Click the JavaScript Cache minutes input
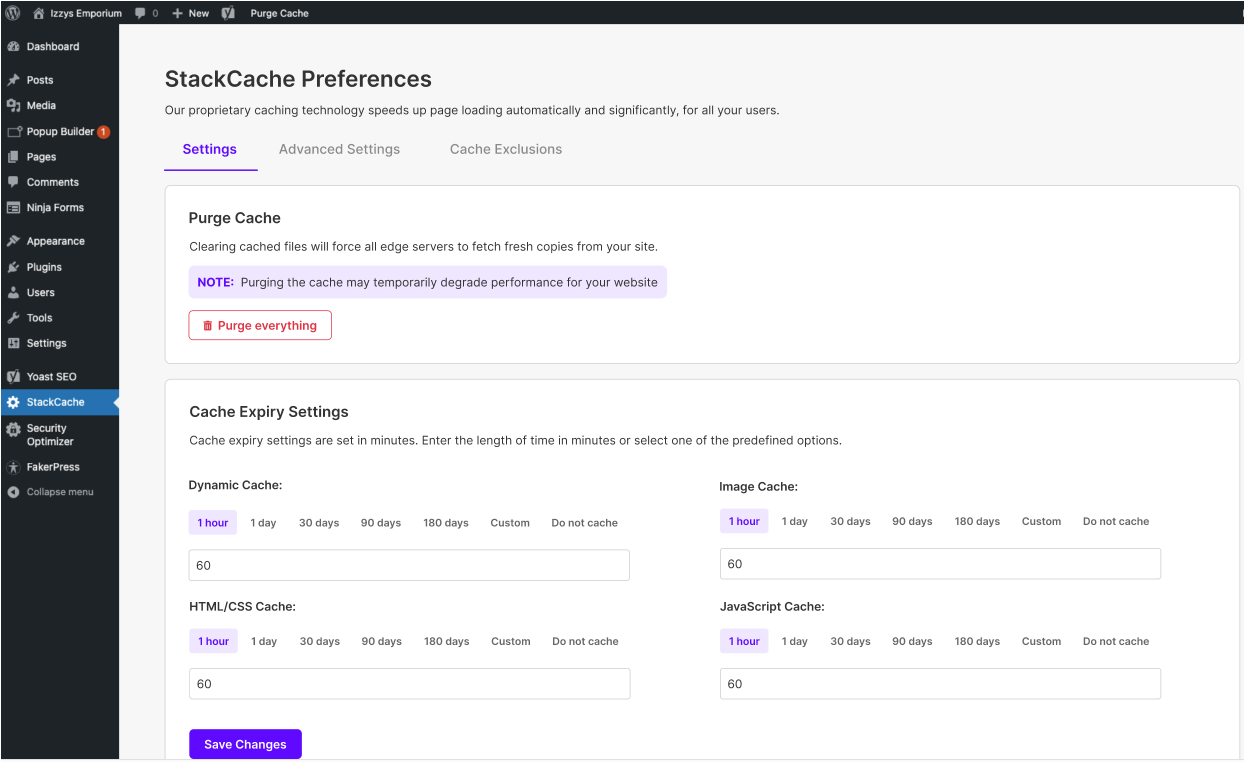Image resolution: width=1245 pixels, height=763 pixels. [x=940, y=684]
